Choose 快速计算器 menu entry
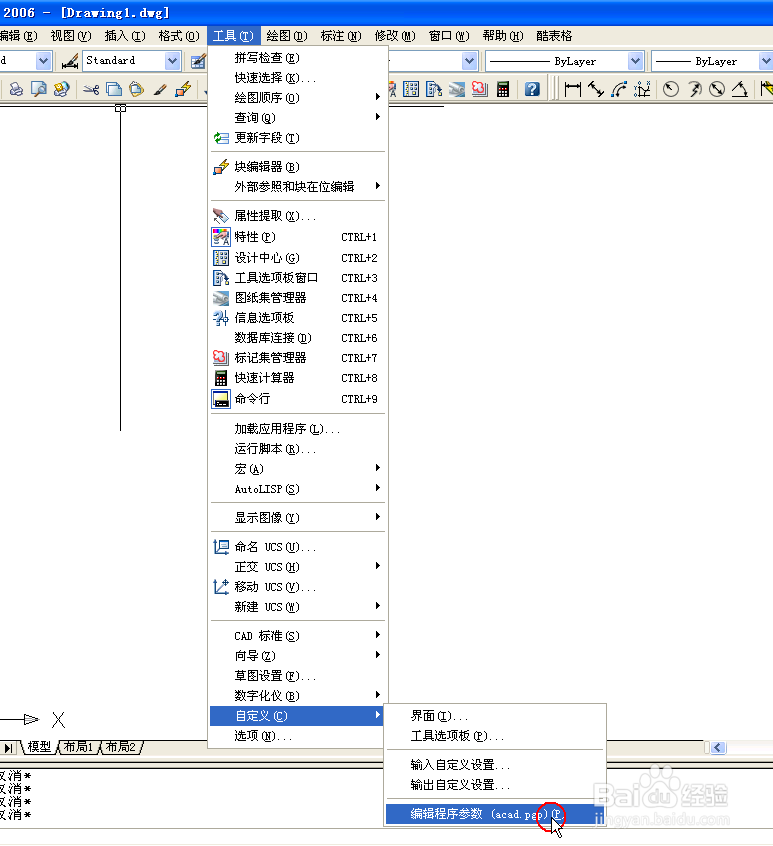773x846 pixels. [x=298, y=378]
